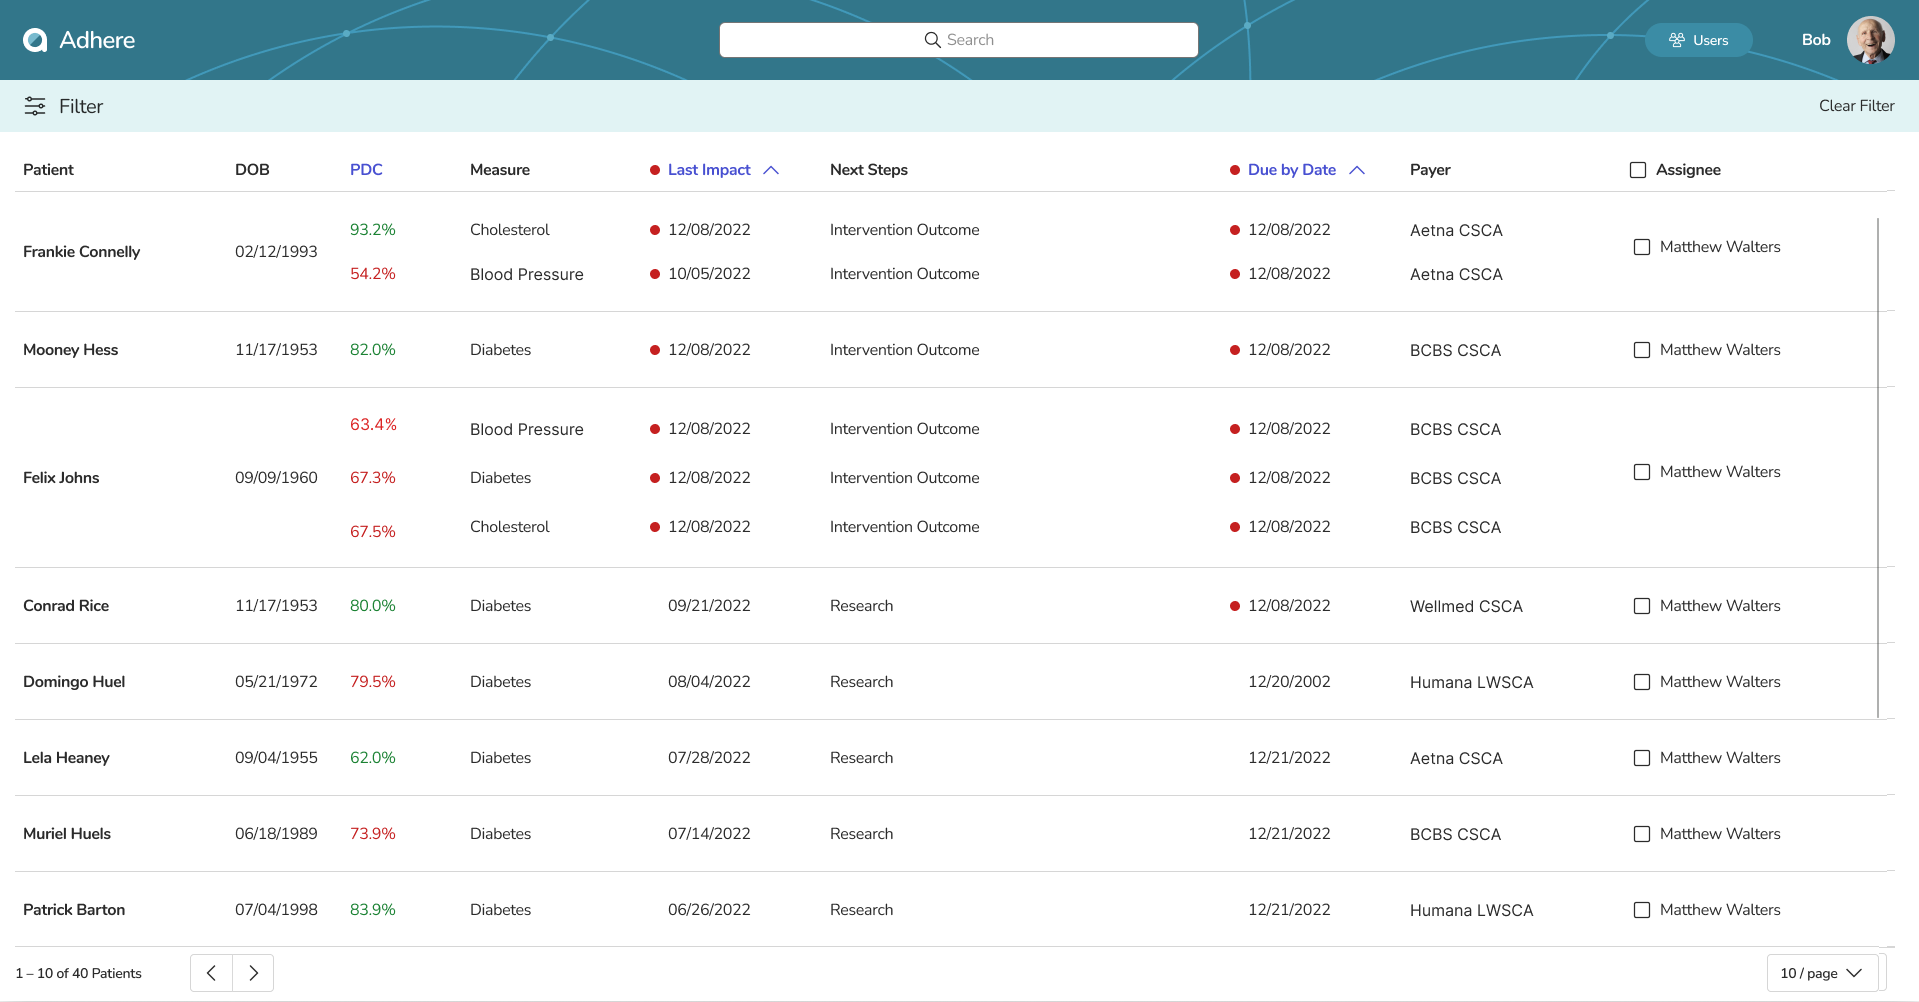
Task: Open the Filter sliders icon
Action: pyautogui.click(x=35, y=106)
